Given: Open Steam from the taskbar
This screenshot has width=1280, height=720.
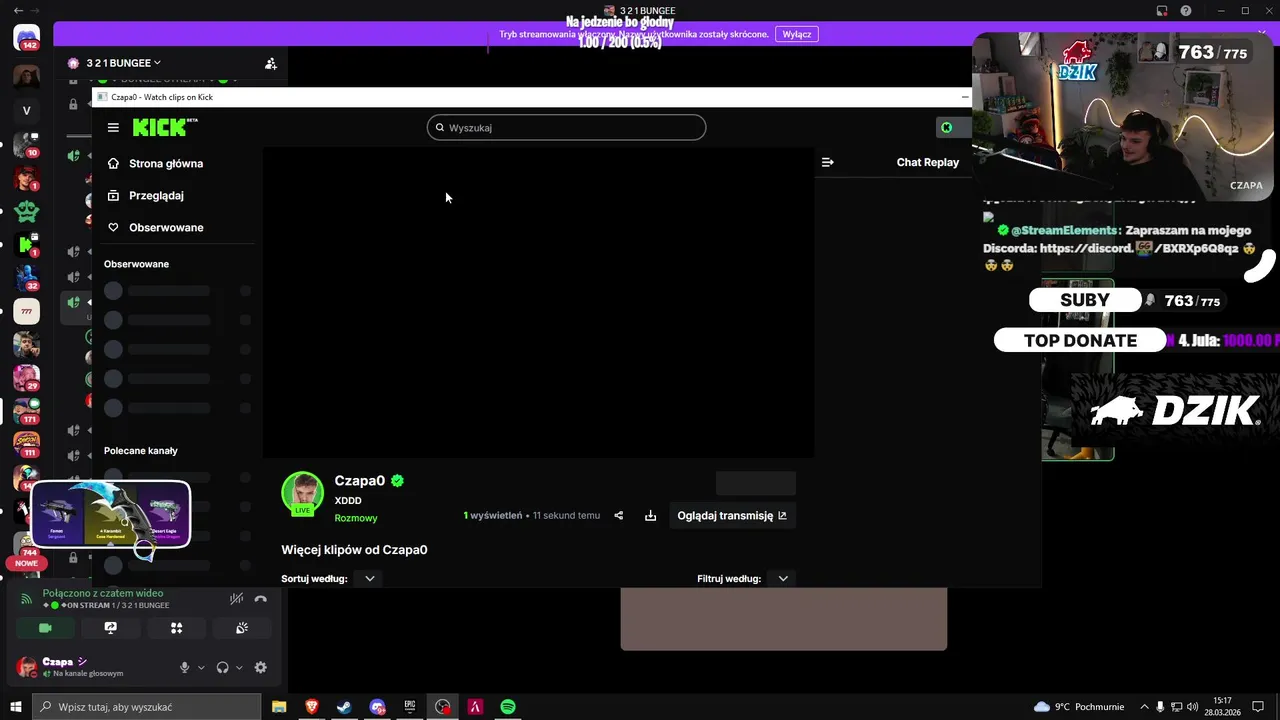Looking at the screenshot, I should pyautogui.click(x=344, y=707).
